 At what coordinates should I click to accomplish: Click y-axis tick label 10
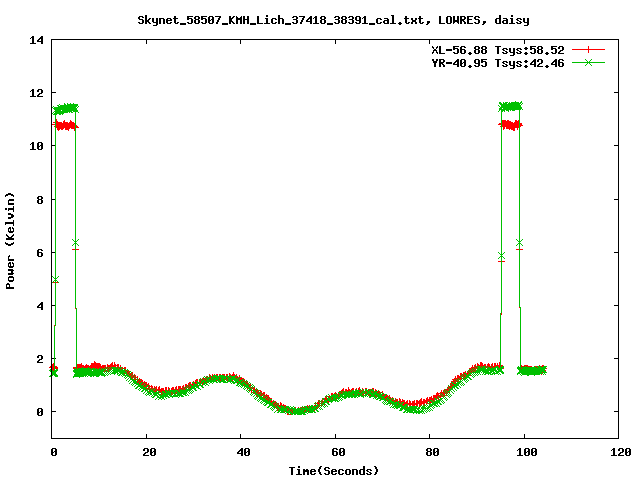(x=37, y=146)
